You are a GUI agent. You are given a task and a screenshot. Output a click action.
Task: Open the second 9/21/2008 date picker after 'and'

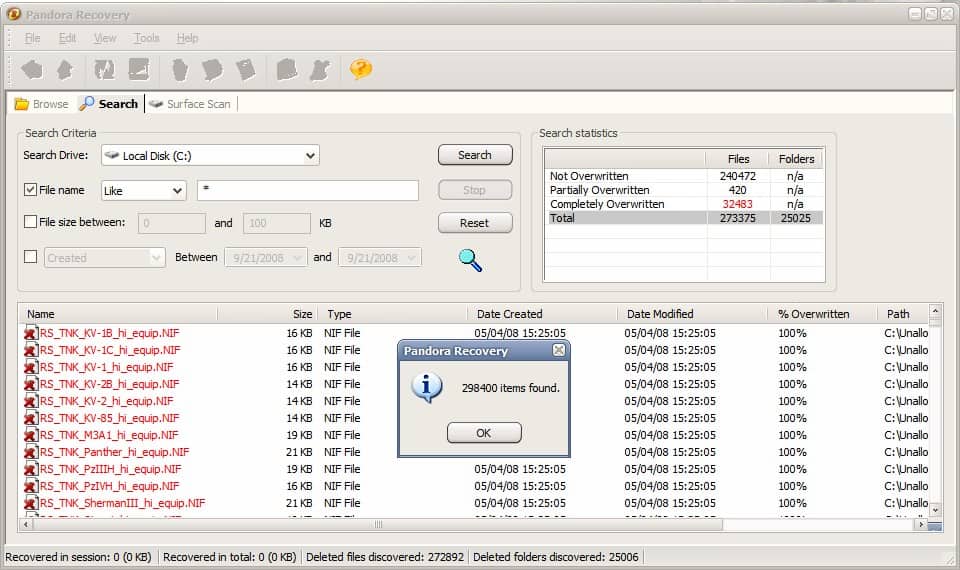click(x=379, y=258)
